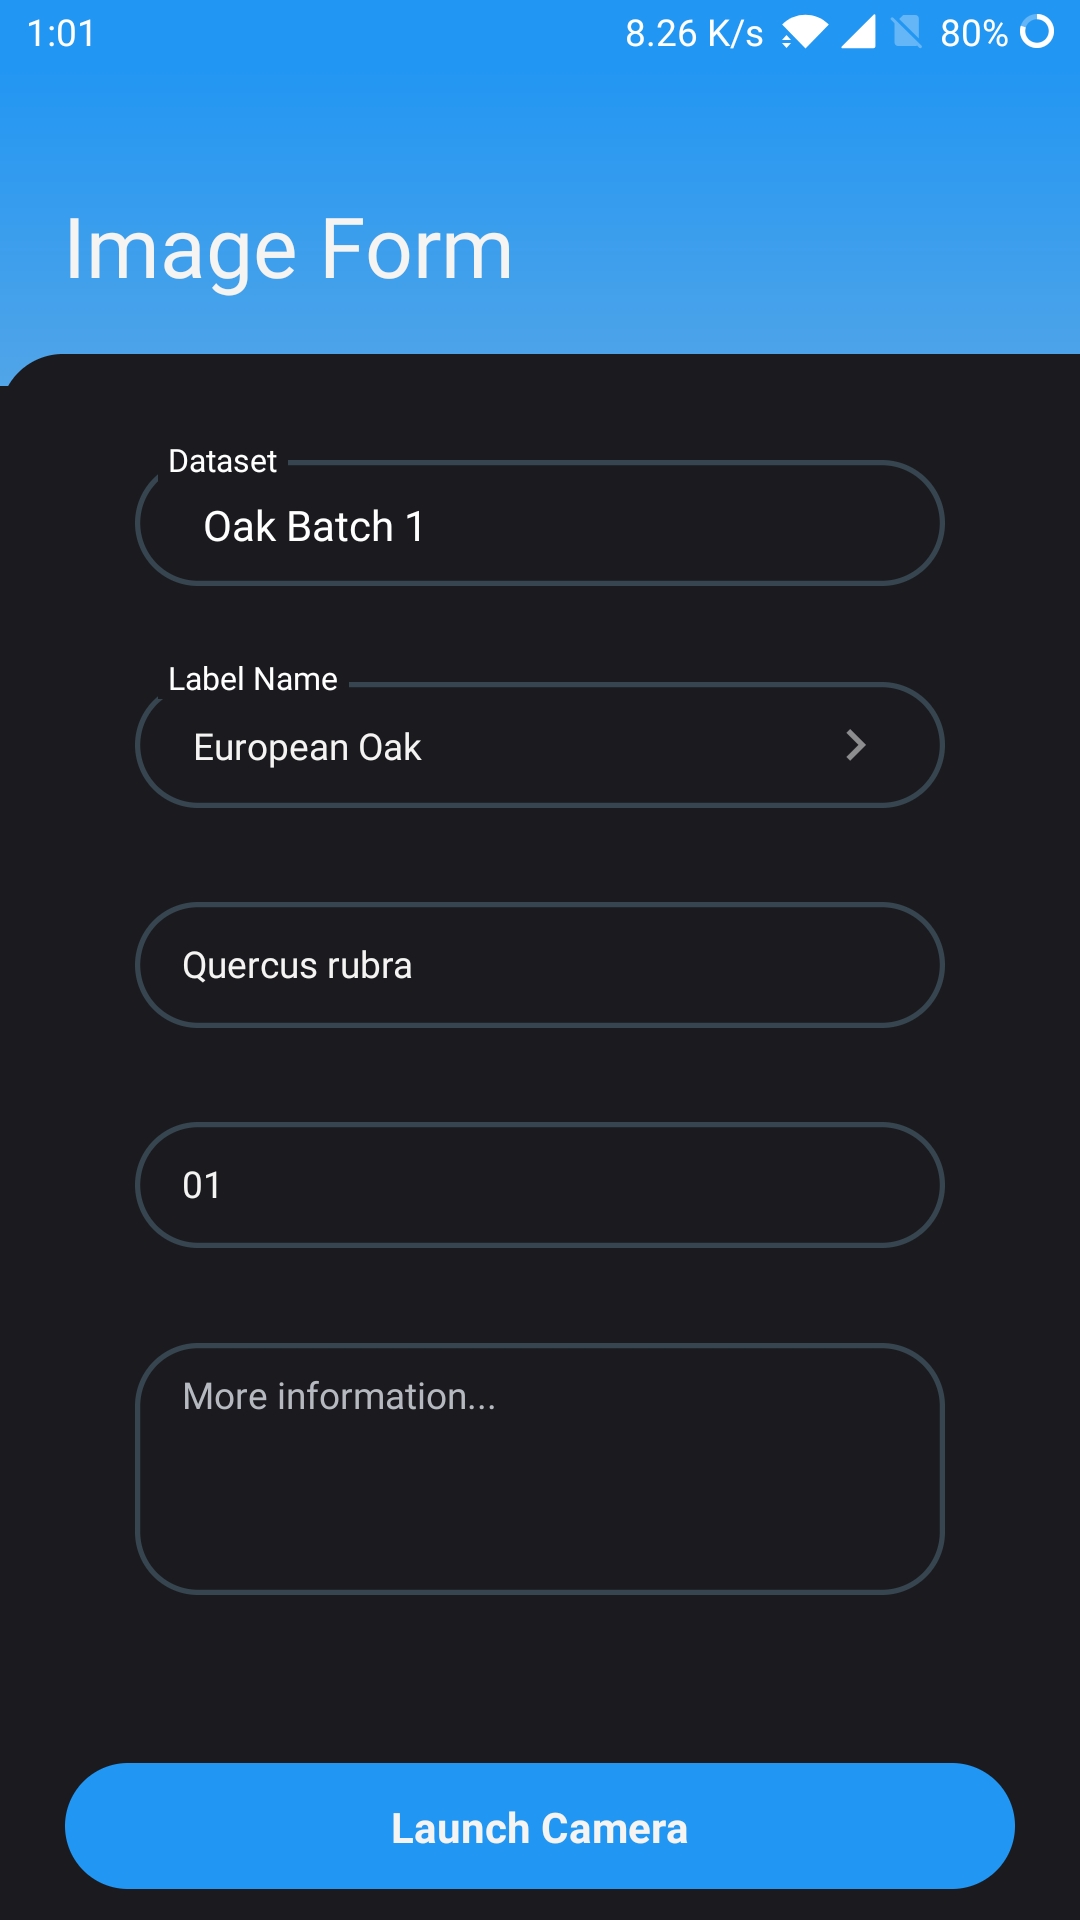Tap the Wi-Fi status icon

(805, 32)
